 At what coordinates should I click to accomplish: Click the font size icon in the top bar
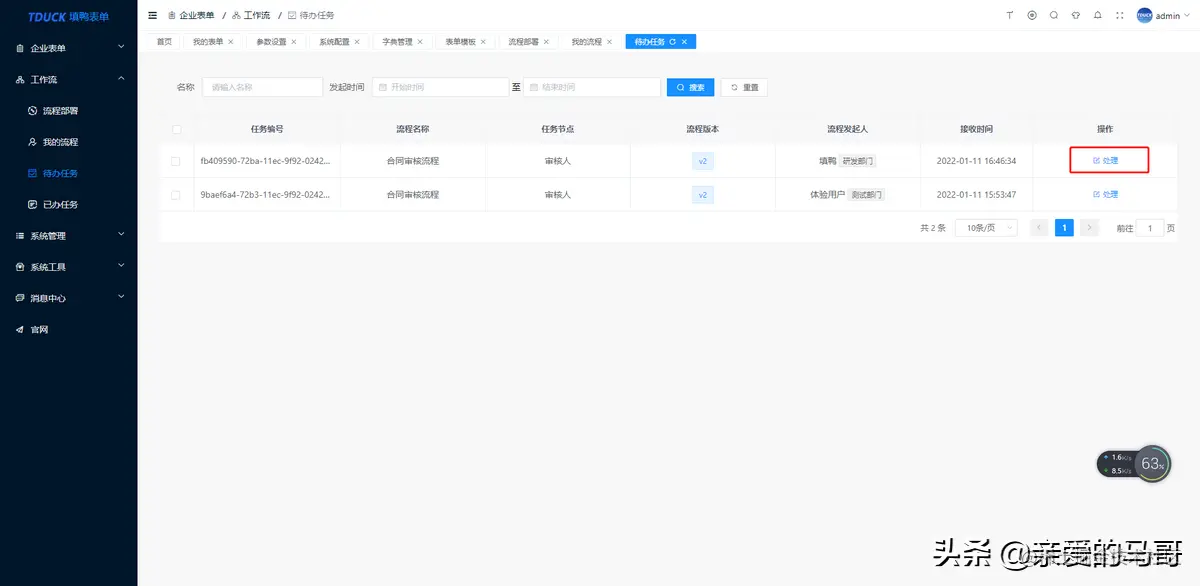[1010, 15]
